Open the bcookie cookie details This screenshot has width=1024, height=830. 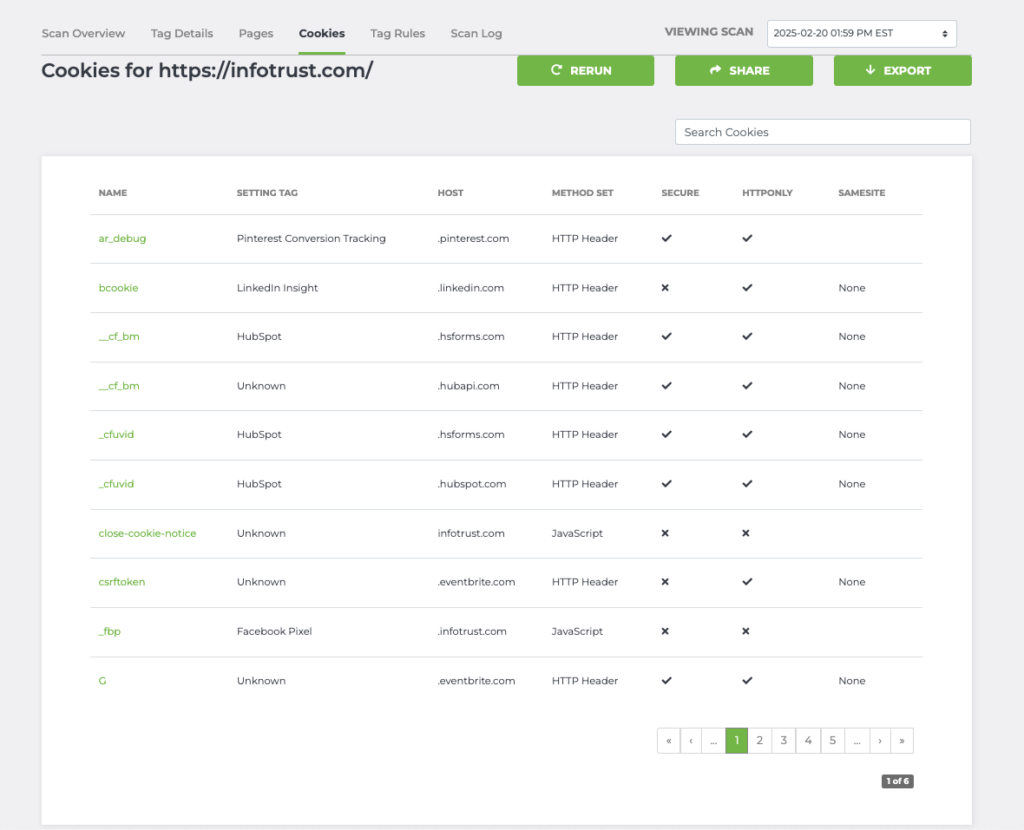tap(118, 288)
